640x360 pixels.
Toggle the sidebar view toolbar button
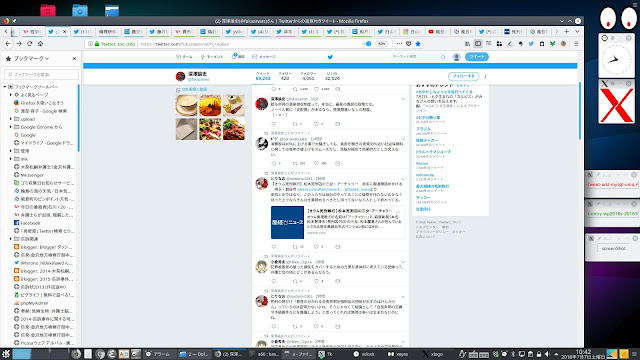478,44
